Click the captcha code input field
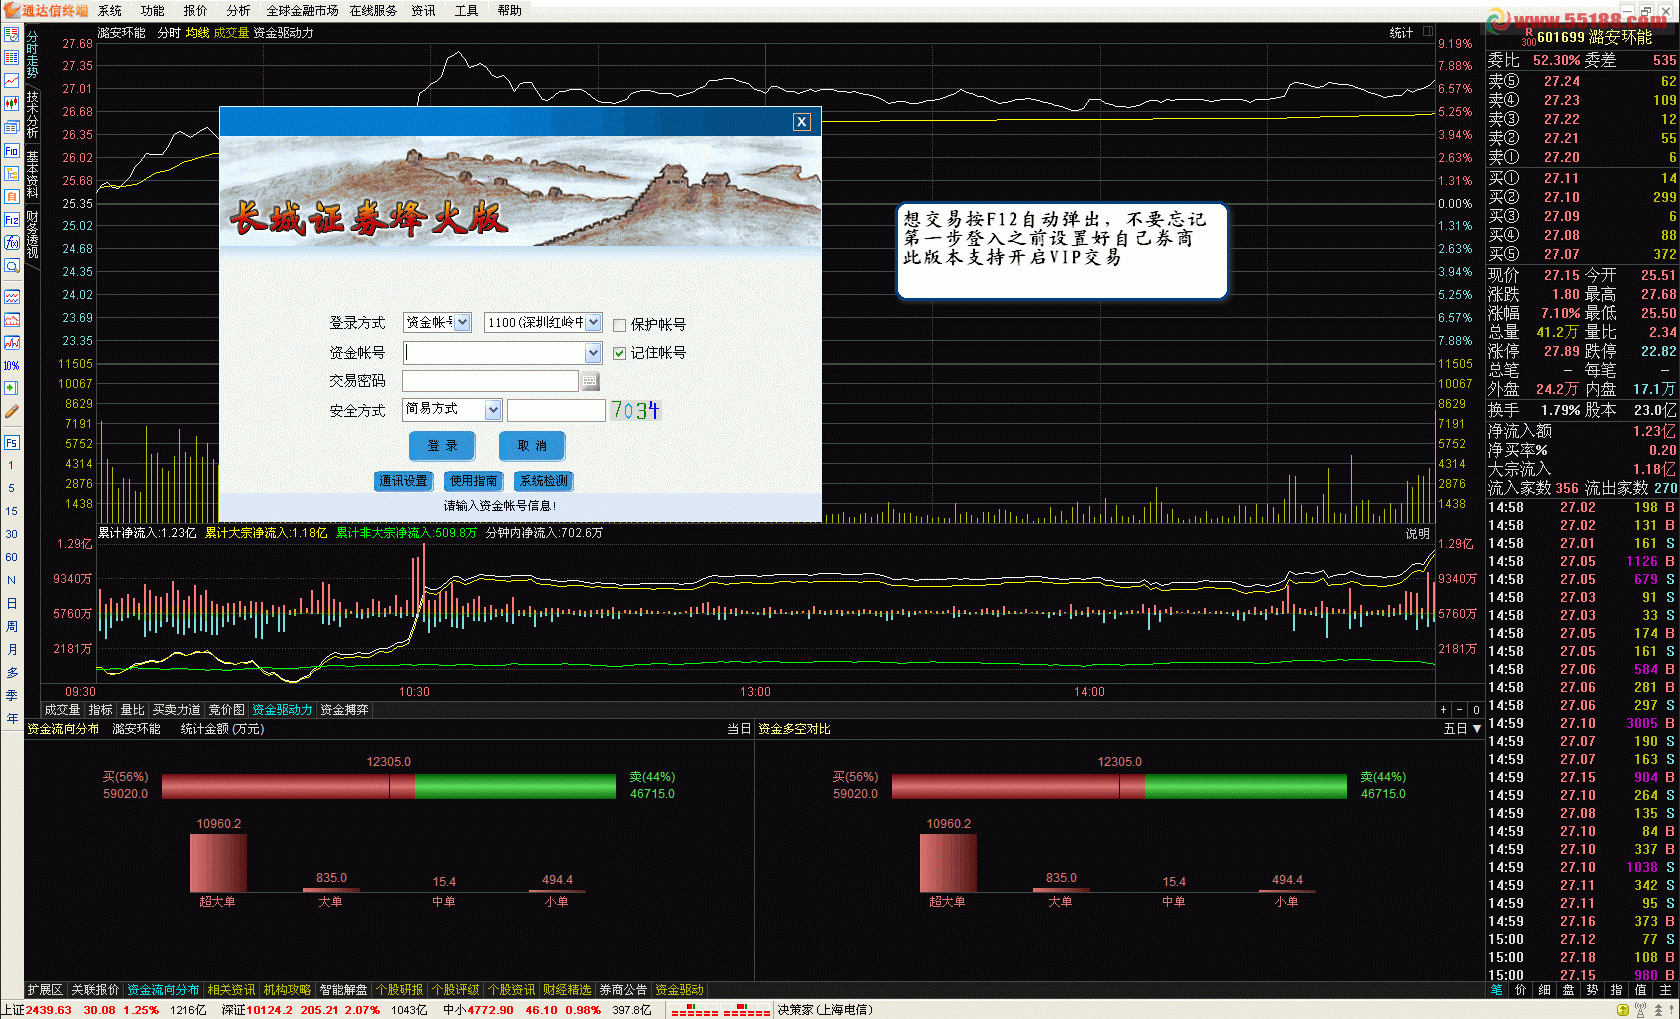This screenshot has height=1019, width=1680. (556, 410)
